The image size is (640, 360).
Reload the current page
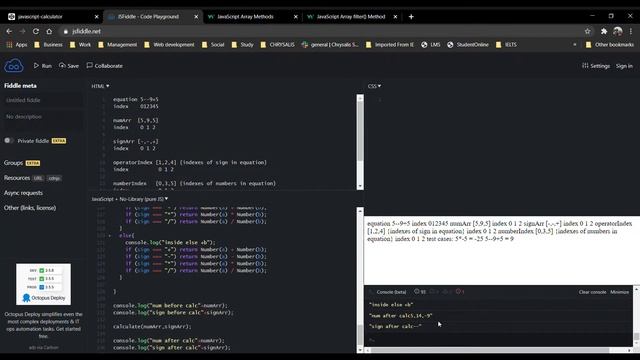tap(36, 31)
